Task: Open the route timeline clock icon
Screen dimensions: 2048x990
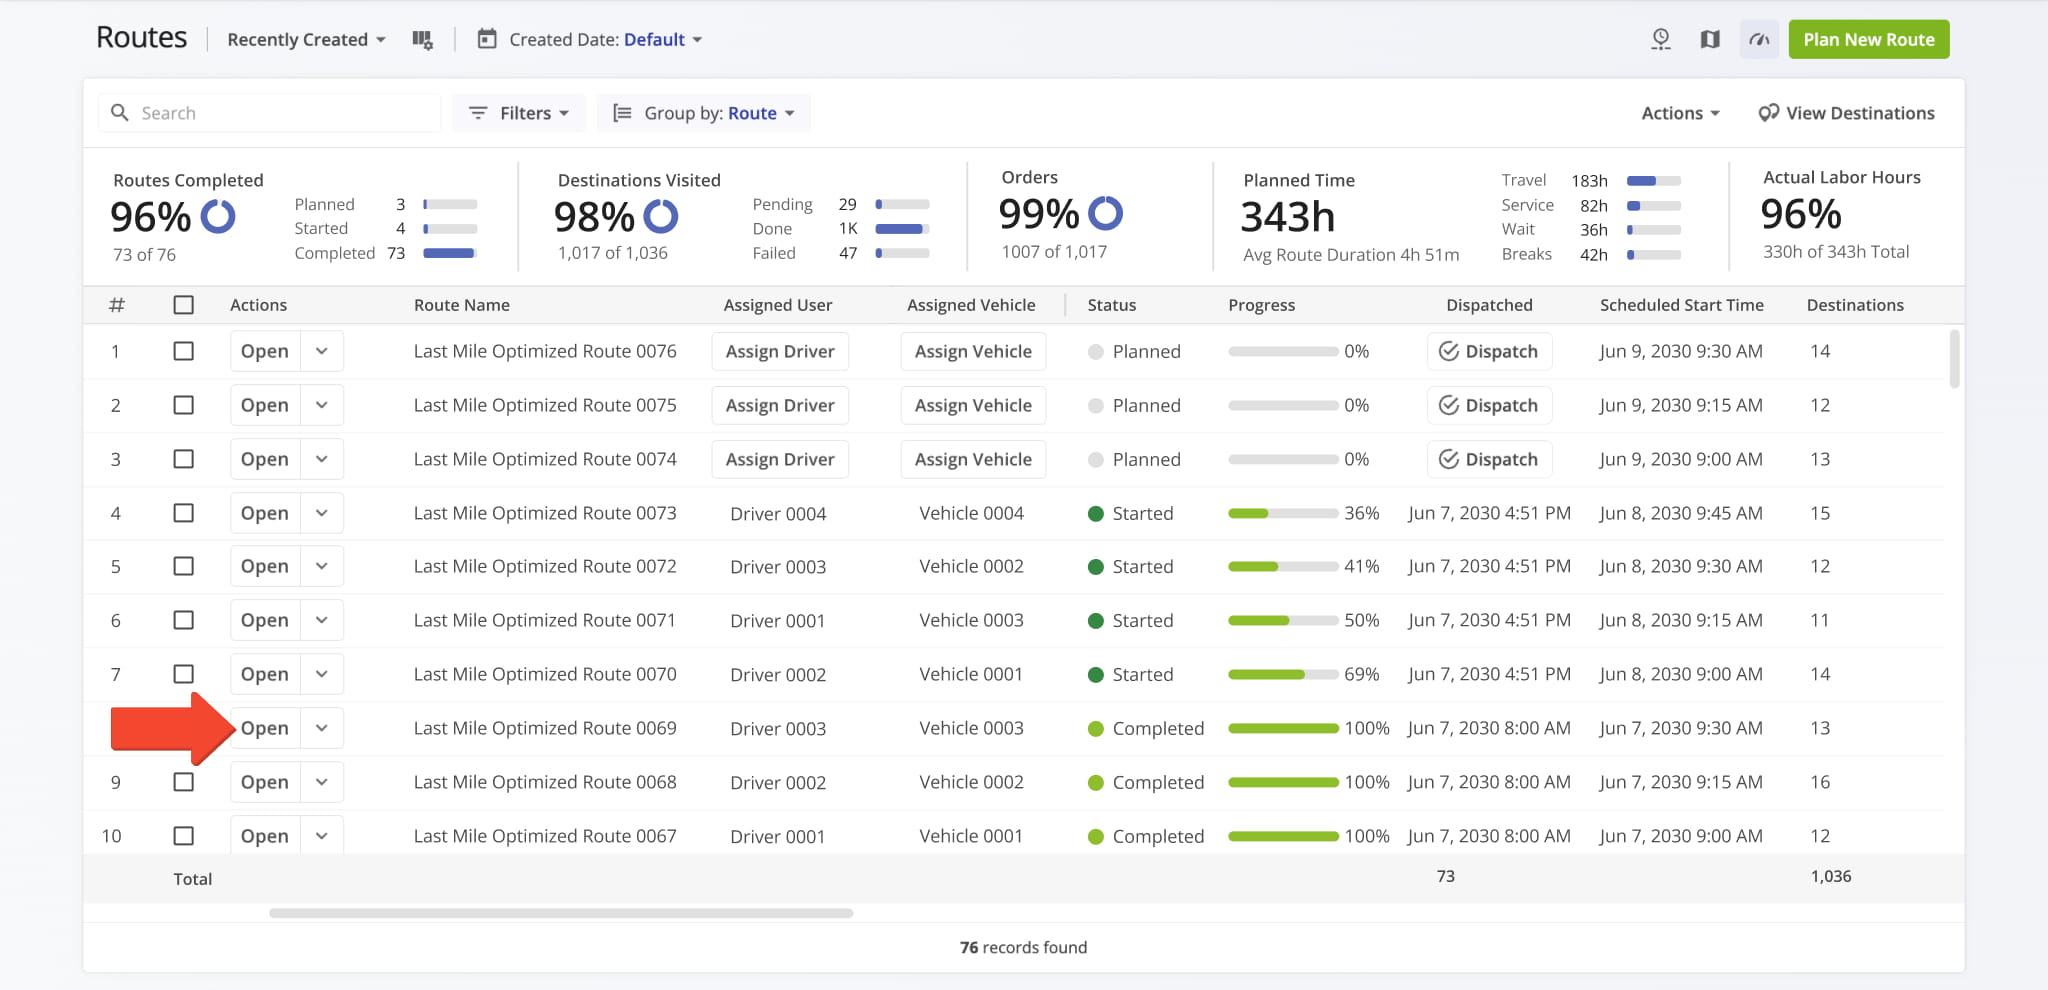Action: tap(1660, 40)
